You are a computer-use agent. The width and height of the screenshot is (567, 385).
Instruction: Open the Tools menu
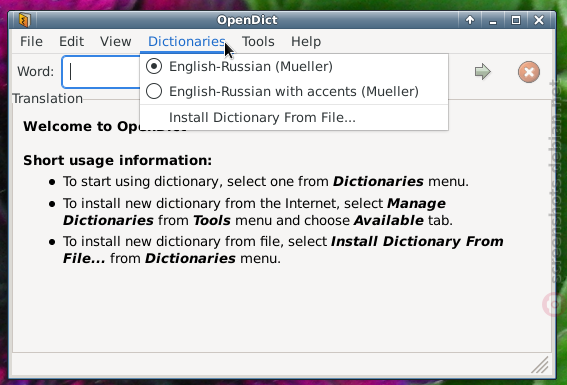click(258, 42)
